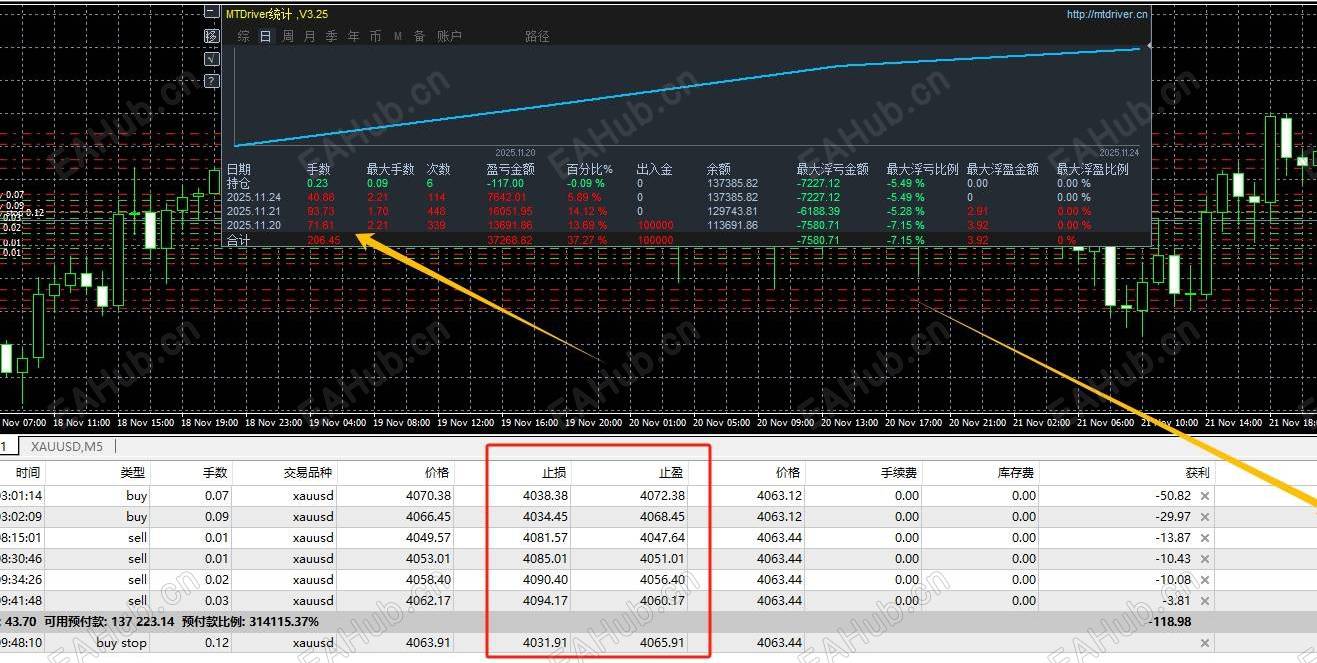The width and height of the screenshot is (1317, 663).
Task: Close the buy 0.09 order at 4066.45
Action: [x=1204, y=517]
